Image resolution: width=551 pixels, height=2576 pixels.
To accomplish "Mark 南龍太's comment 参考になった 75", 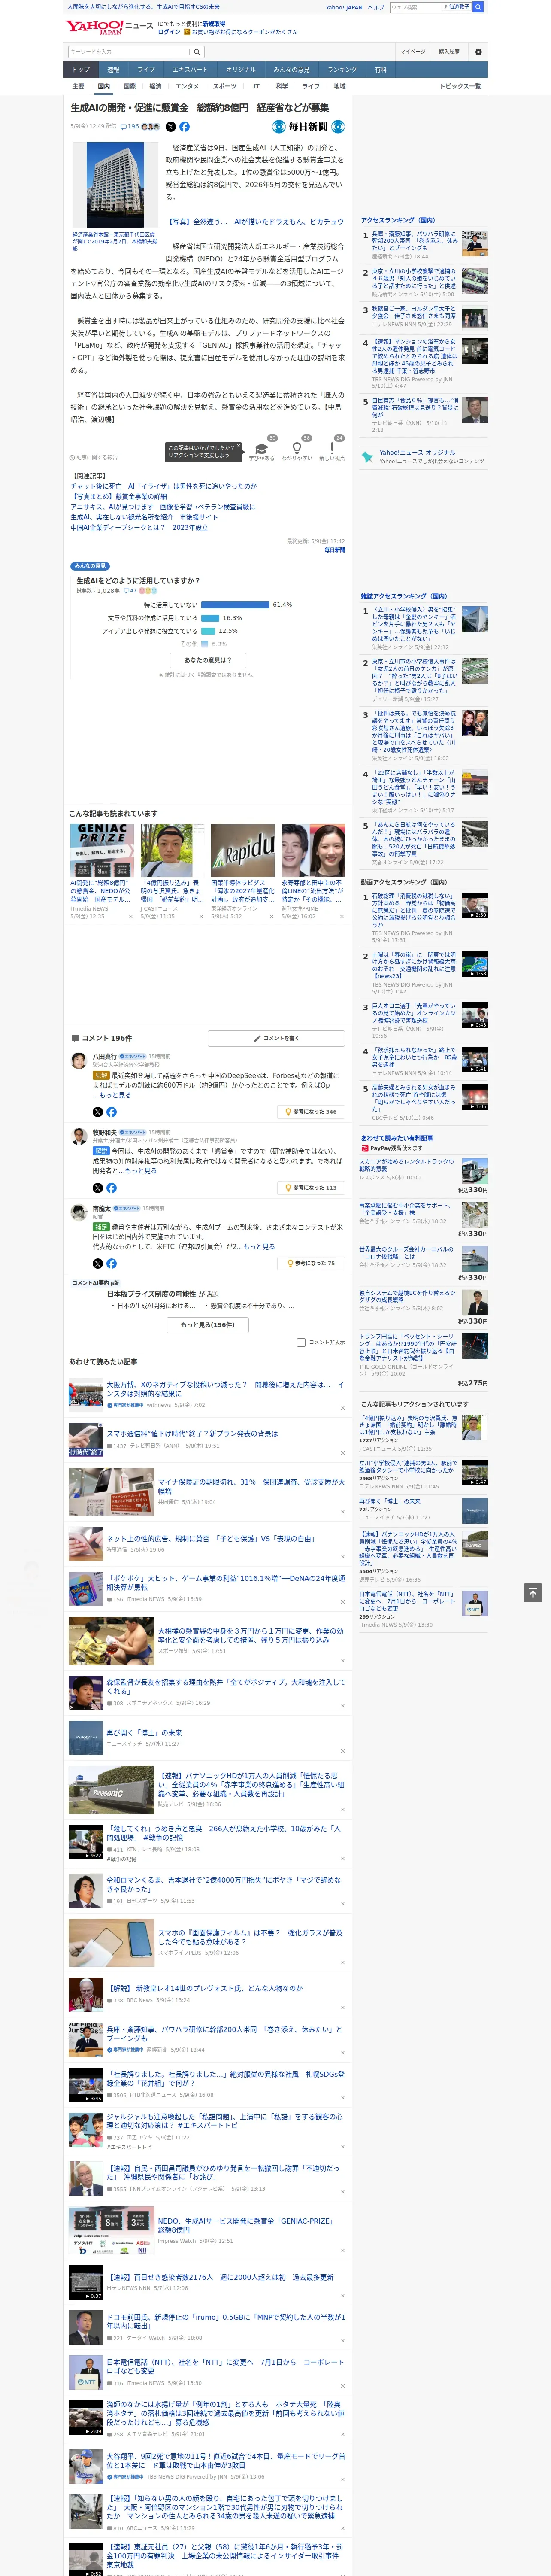I will [311, 1263].
